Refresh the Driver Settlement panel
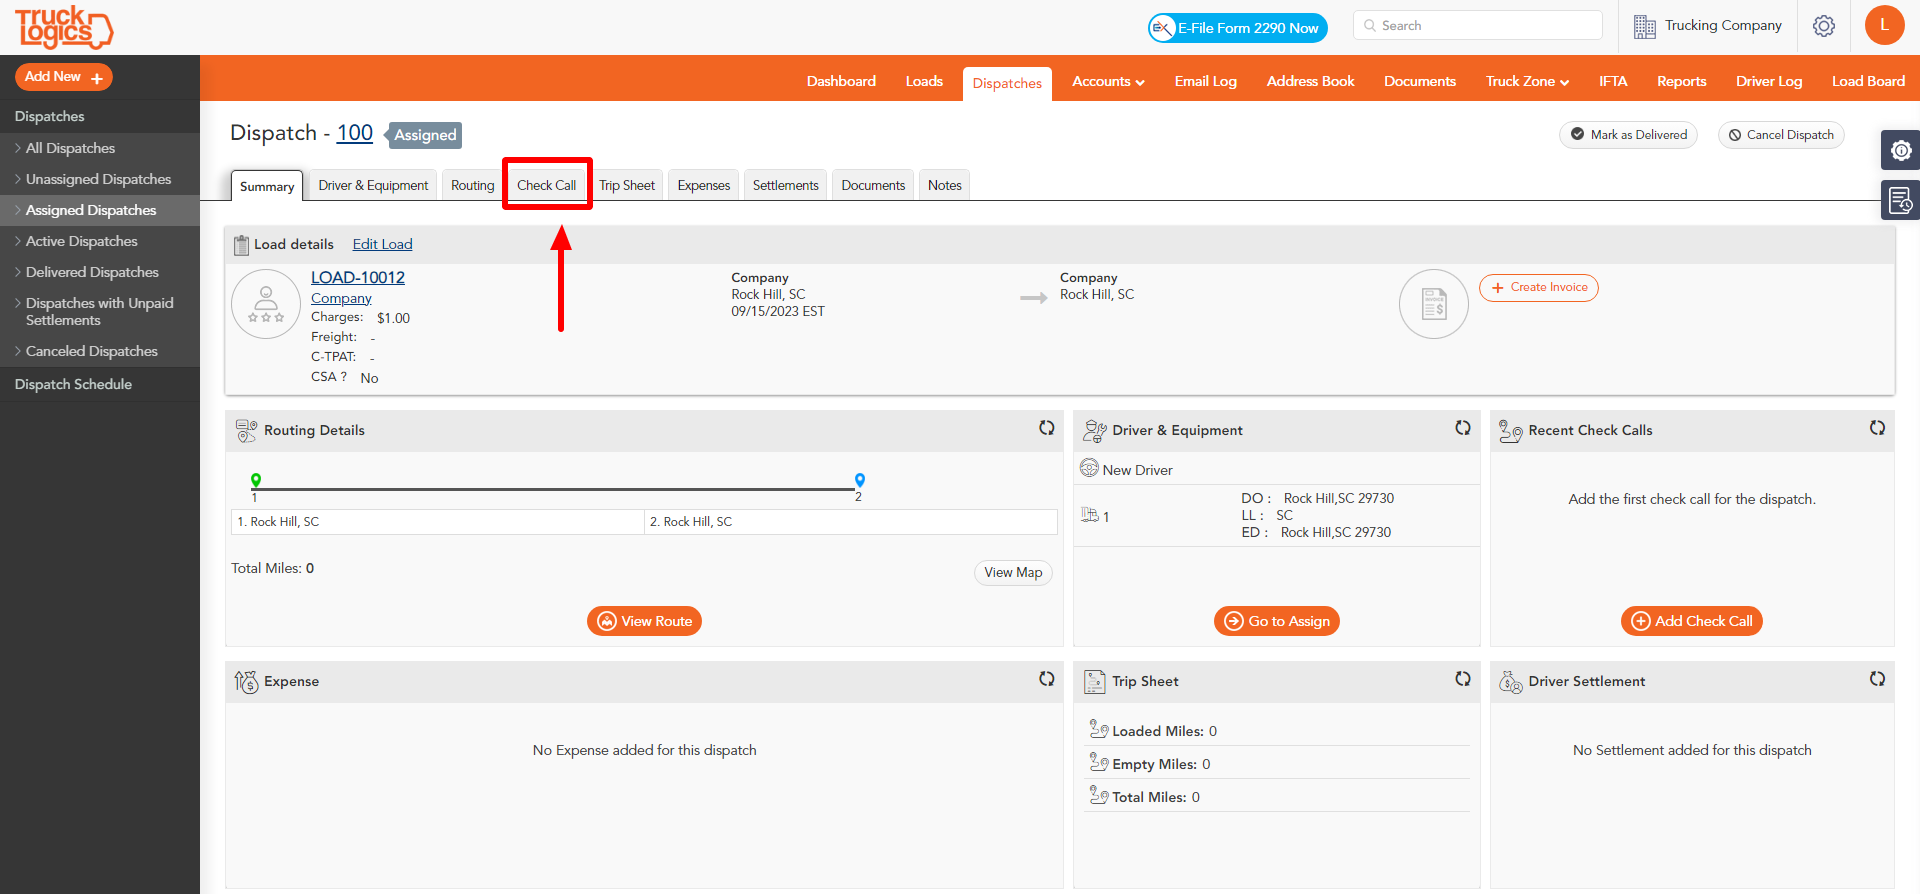This screenshot has width=1920, height=894. point(1877,679)
